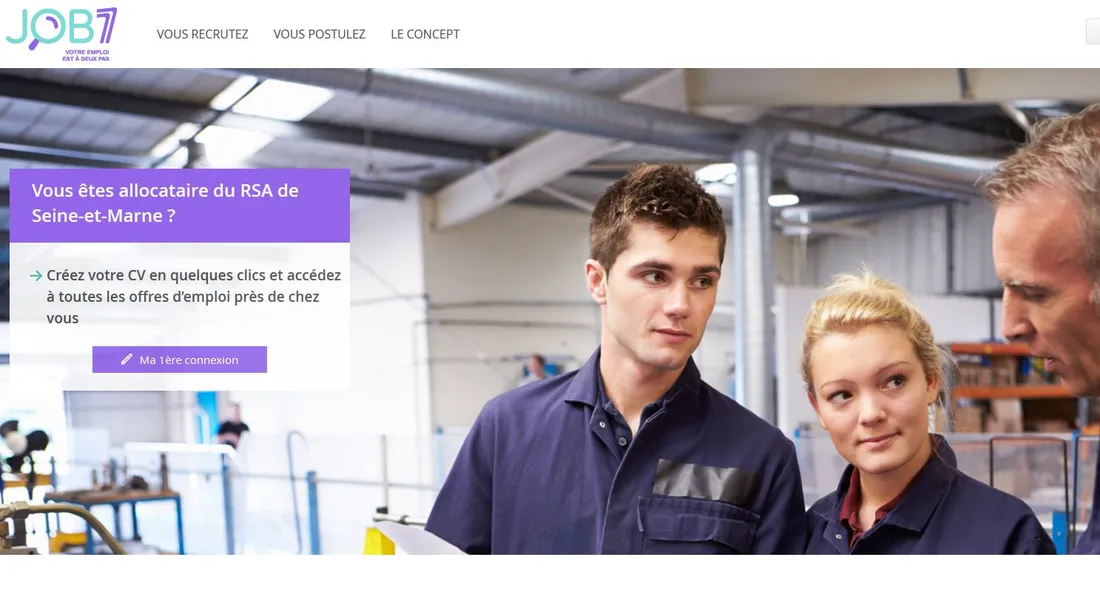The width and height of the screenshot is (1100, 614).
Task: Click the magnifying glass in the logo
Action: click(x=46, y=31)
